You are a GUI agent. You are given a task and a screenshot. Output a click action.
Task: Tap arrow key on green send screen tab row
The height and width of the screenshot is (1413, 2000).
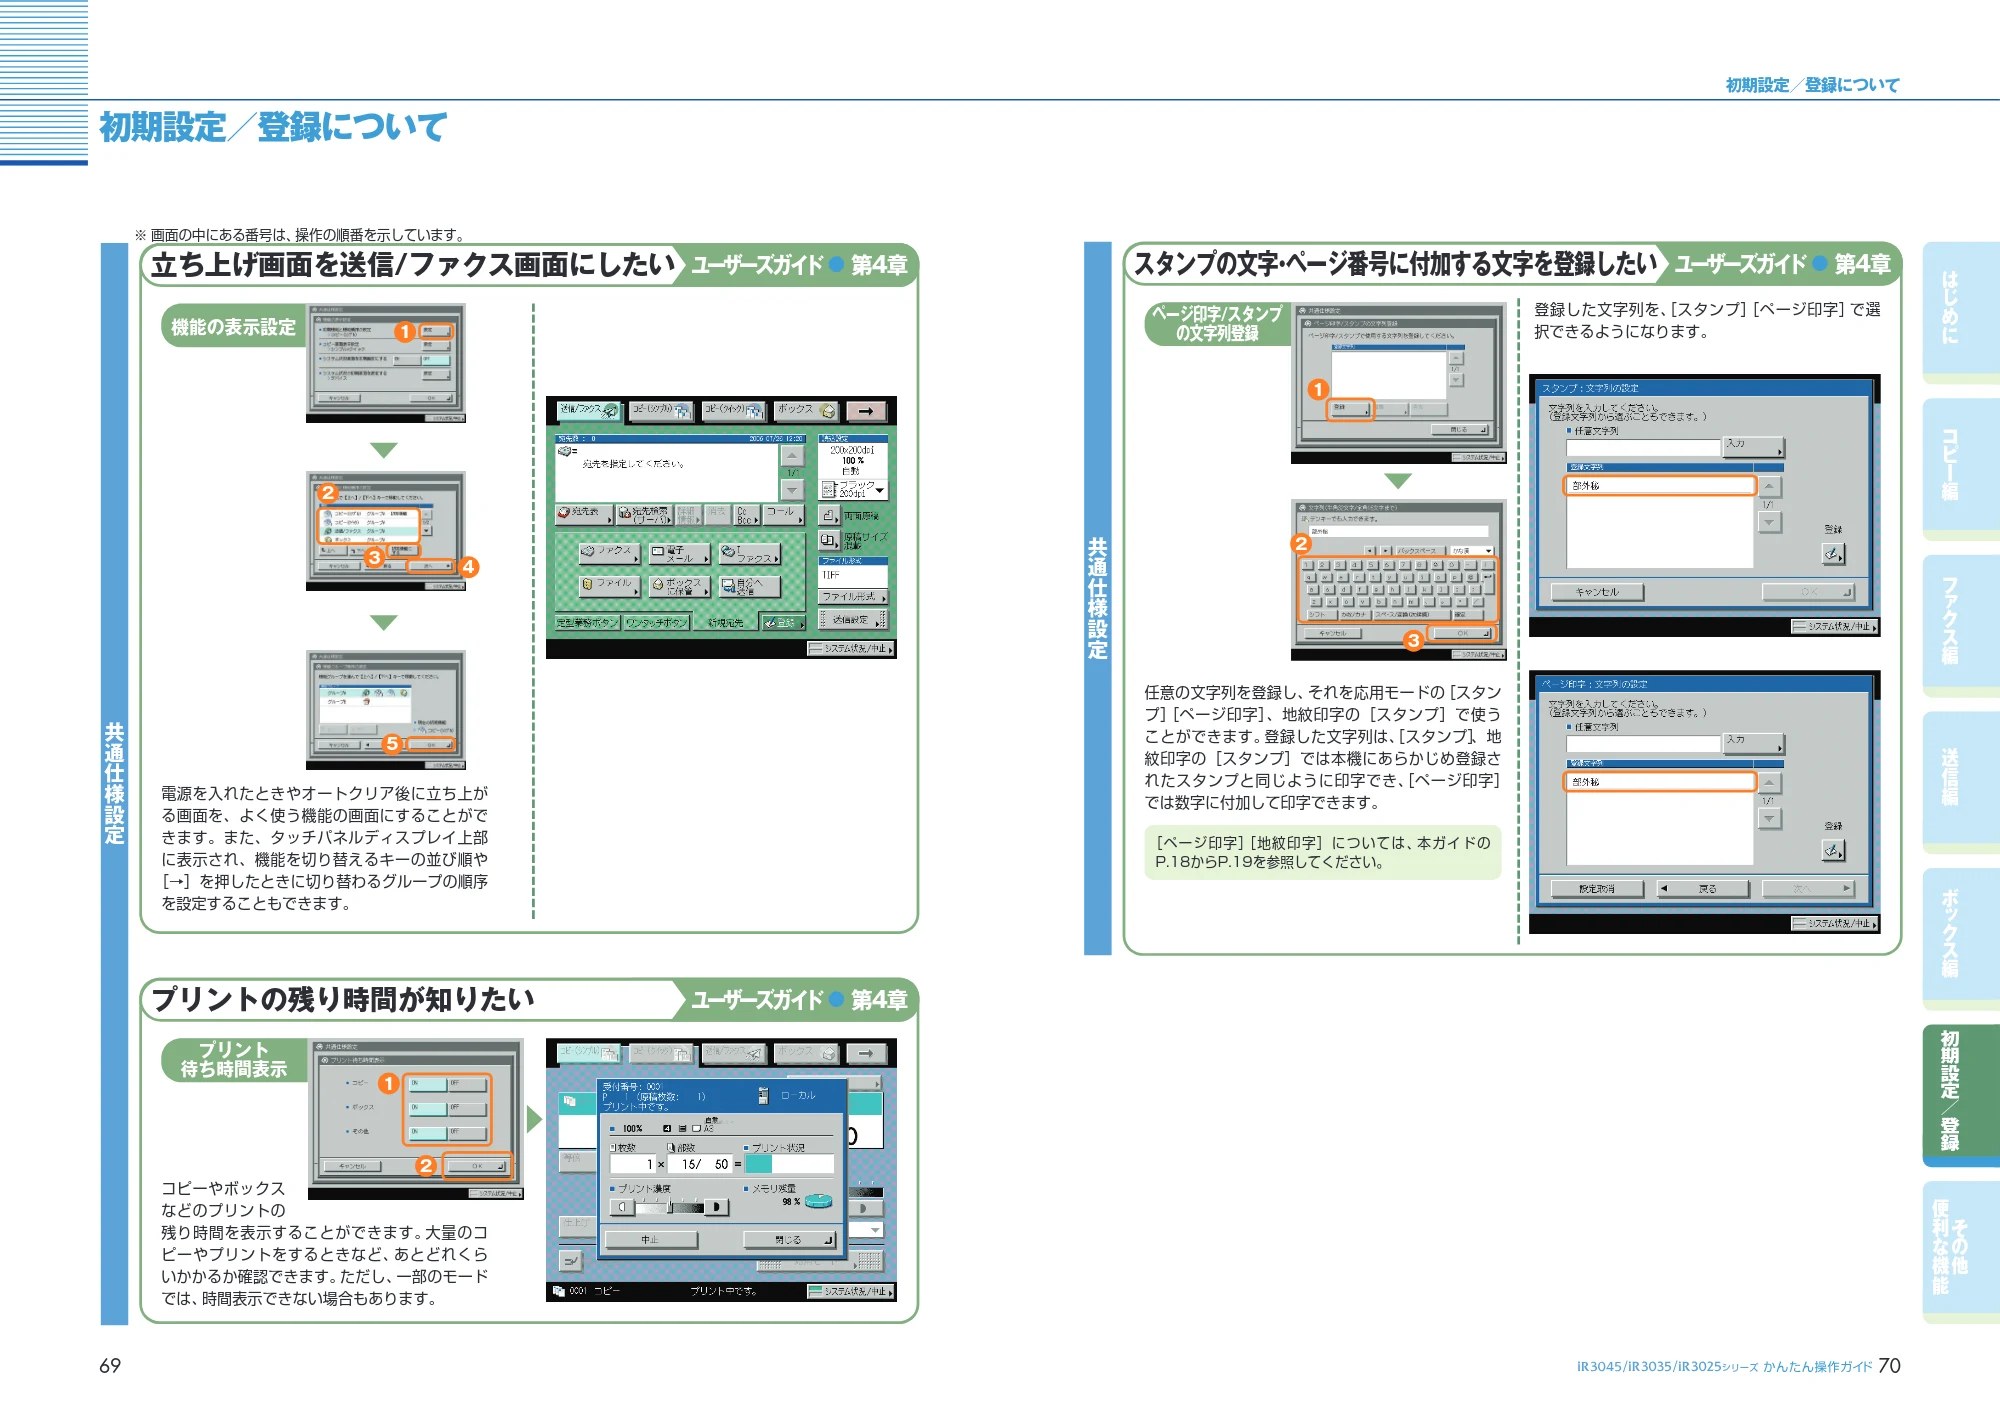click(866, 411)
